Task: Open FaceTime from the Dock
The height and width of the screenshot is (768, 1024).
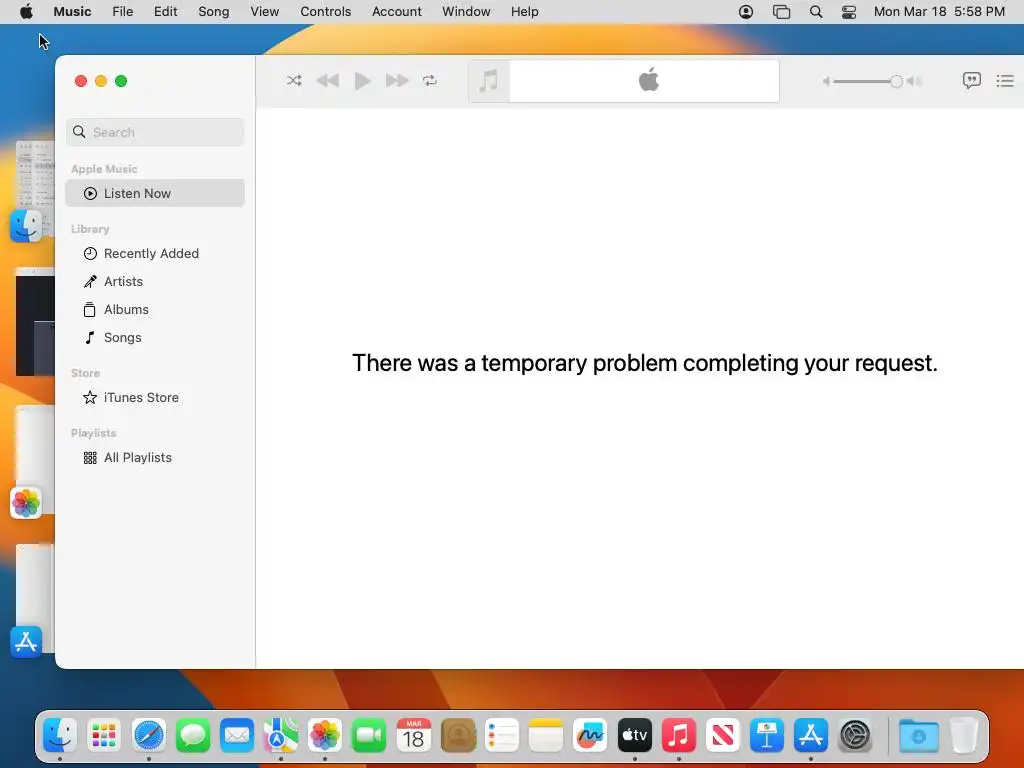Action: (369, 736)
